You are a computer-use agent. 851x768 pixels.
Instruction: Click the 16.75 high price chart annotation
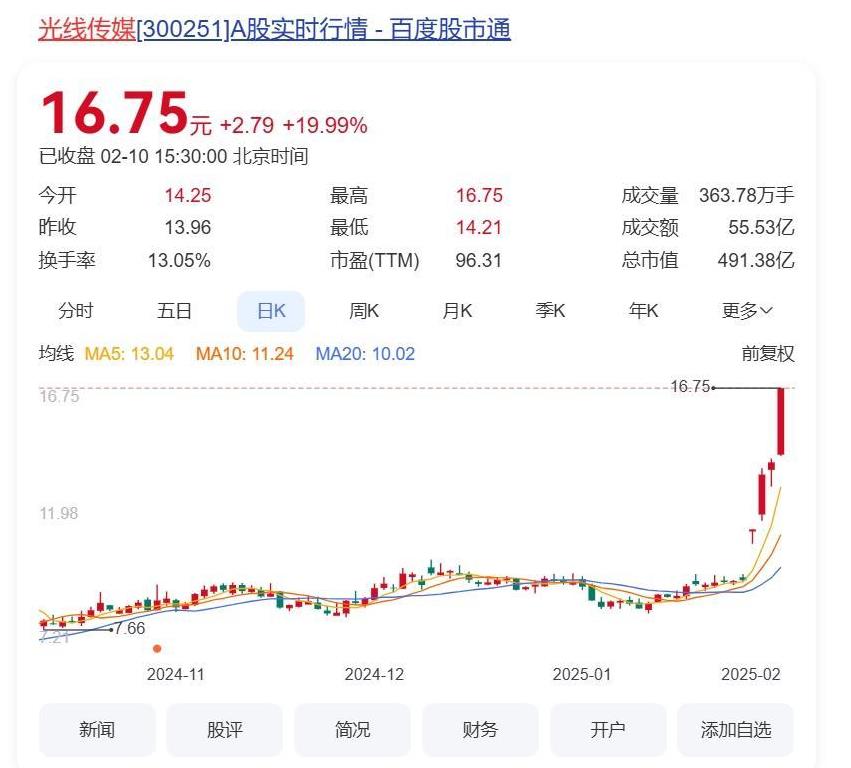click(690, 386)
